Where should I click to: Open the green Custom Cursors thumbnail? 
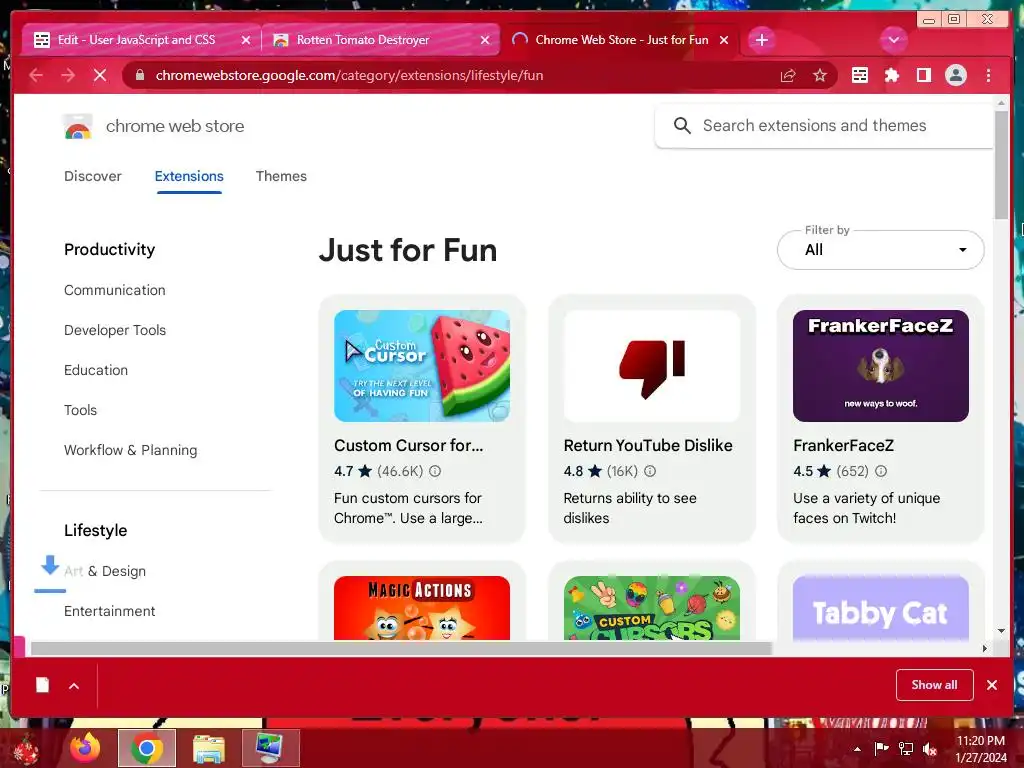[x=652, y=608]
